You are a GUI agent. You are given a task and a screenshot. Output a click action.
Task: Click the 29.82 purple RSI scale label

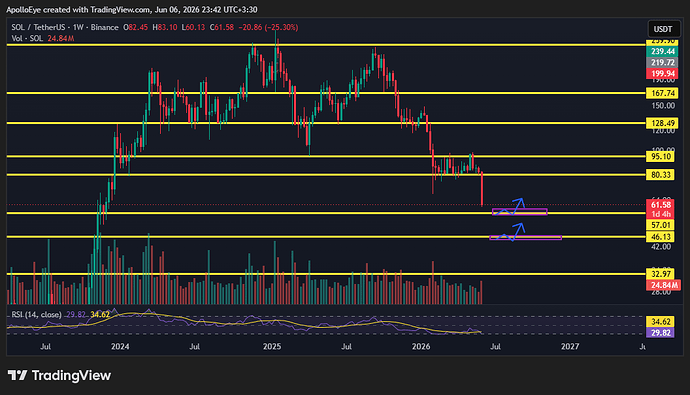click(x=661, y=333)
